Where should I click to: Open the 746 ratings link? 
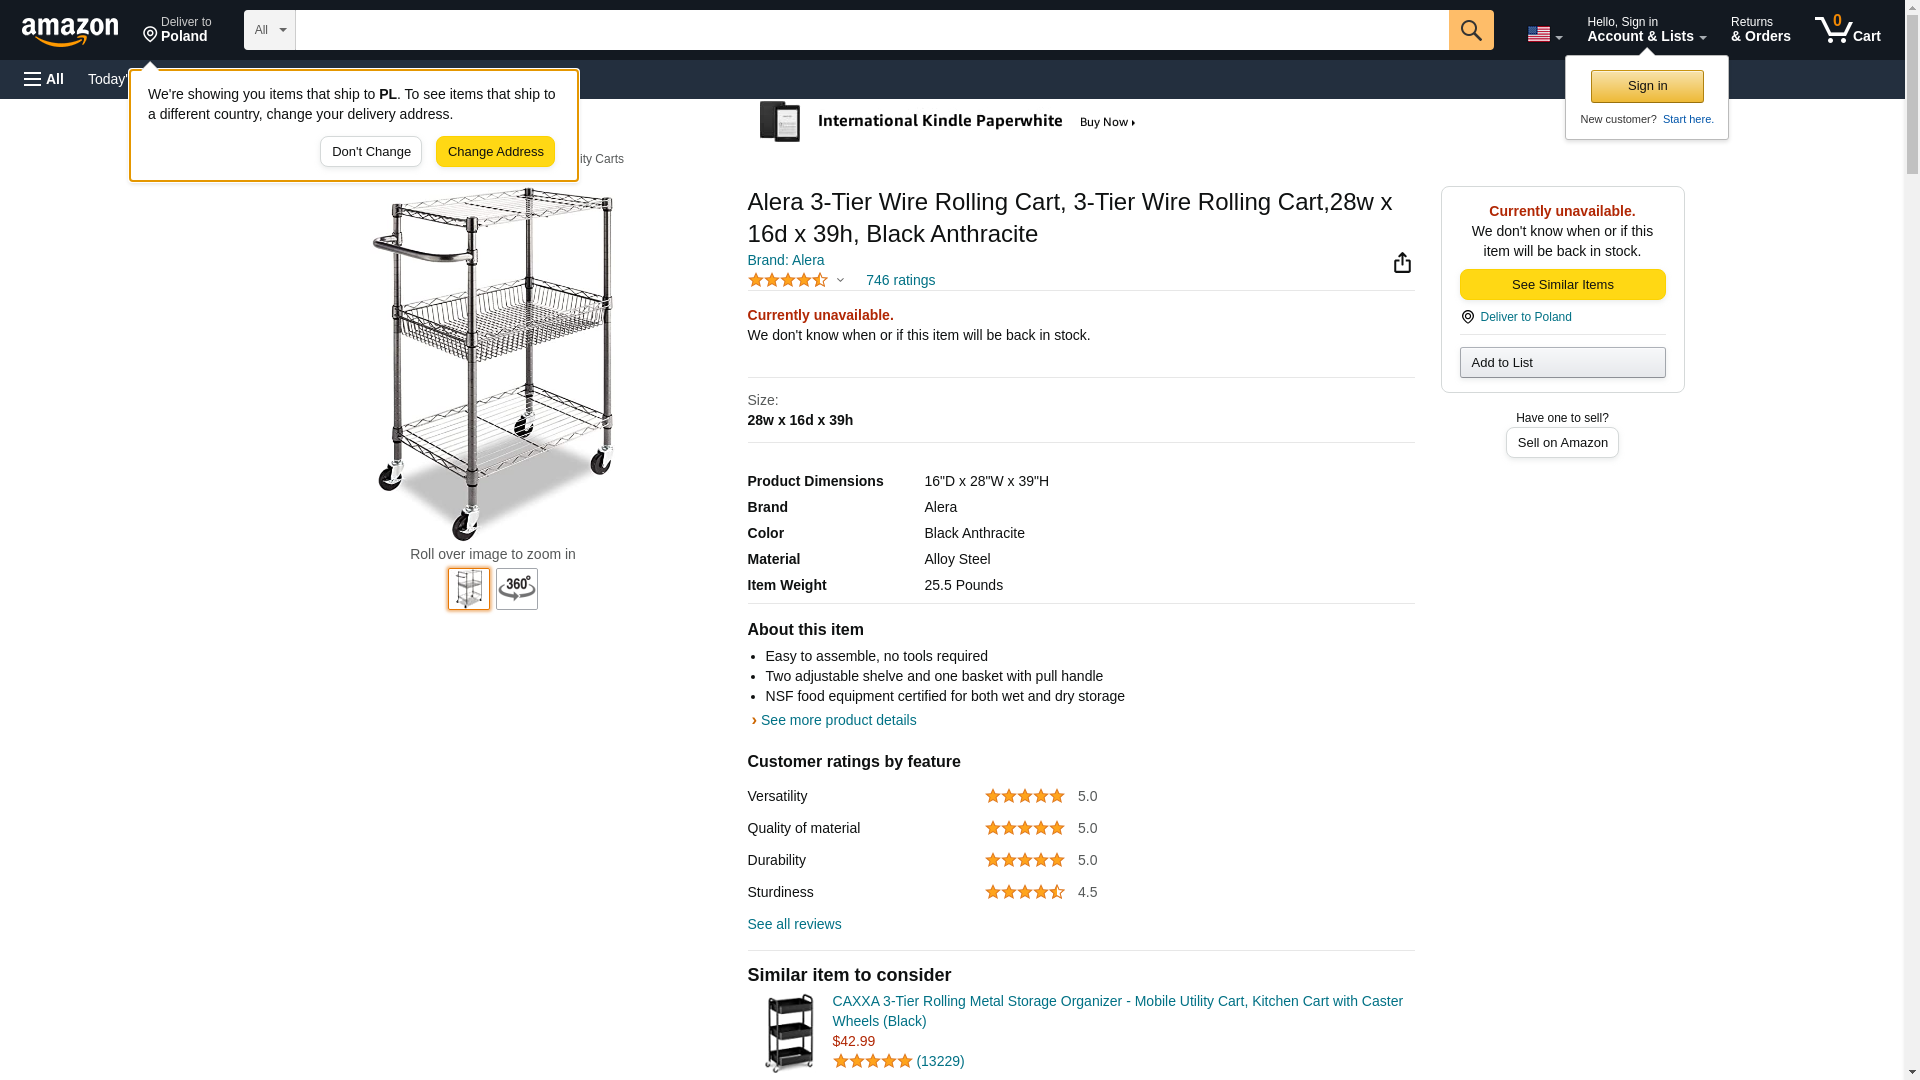[x=900, y=281]
